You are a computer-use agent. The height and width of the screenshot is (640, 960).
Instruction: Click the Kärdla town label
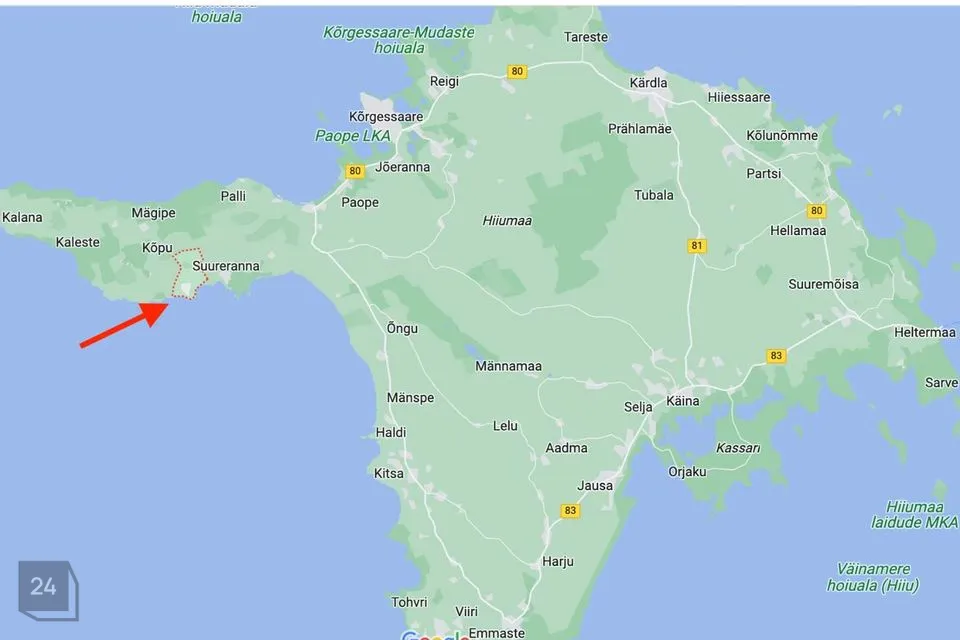coord(648,83)
